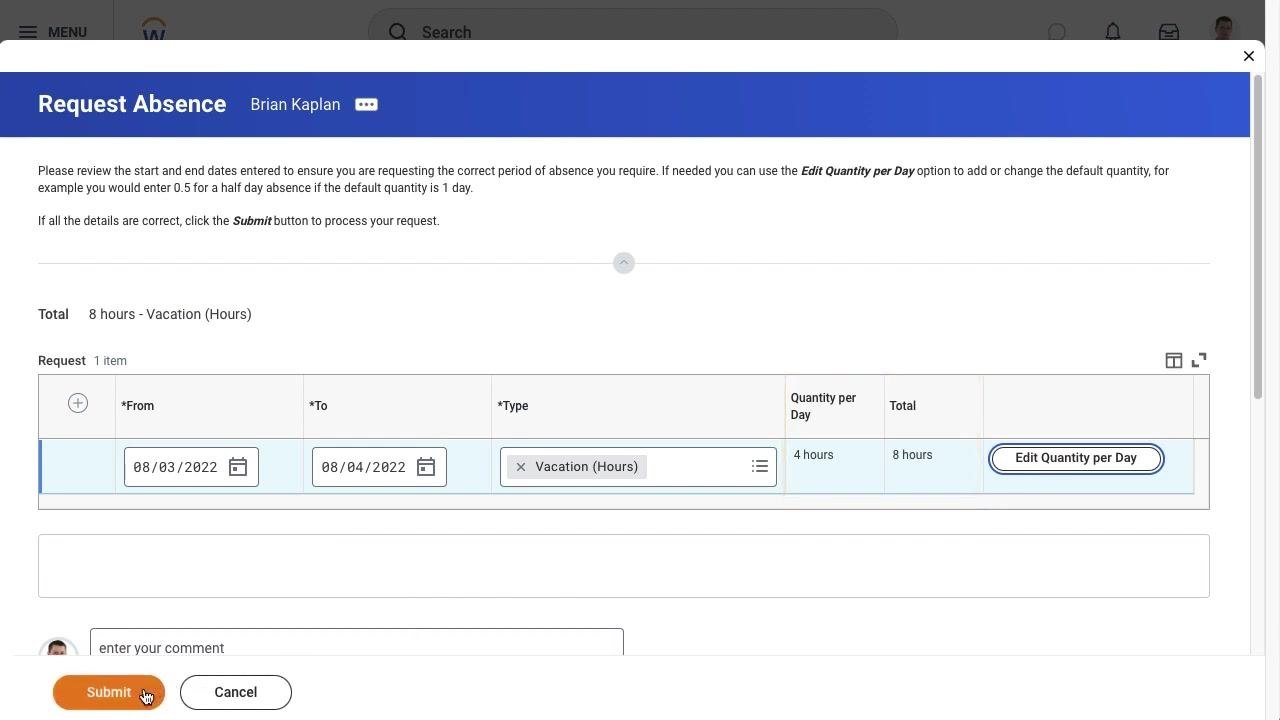Cancel the absence request
Viewport: 1280px width, 720px height.
click(x=236, y=692)
